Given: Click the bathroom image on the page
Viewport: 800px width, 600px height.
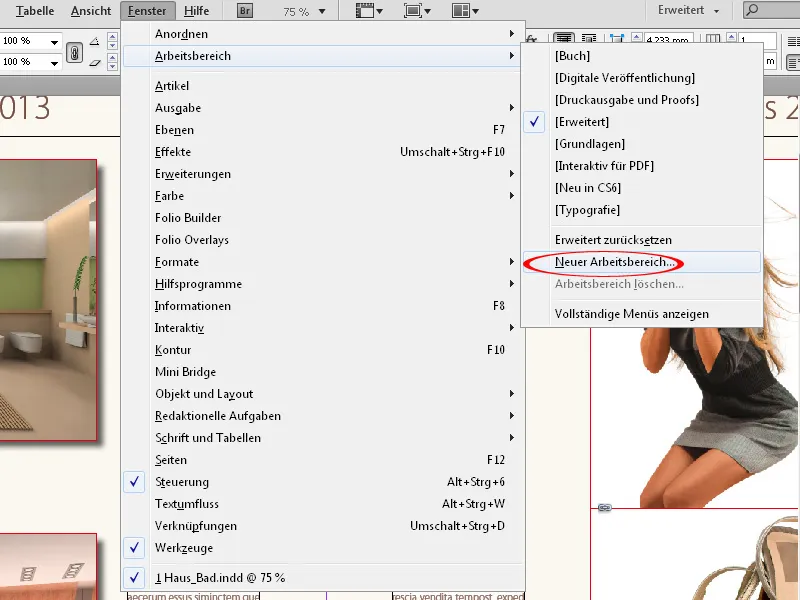Looking at the screenshot, I should point(48,300).
